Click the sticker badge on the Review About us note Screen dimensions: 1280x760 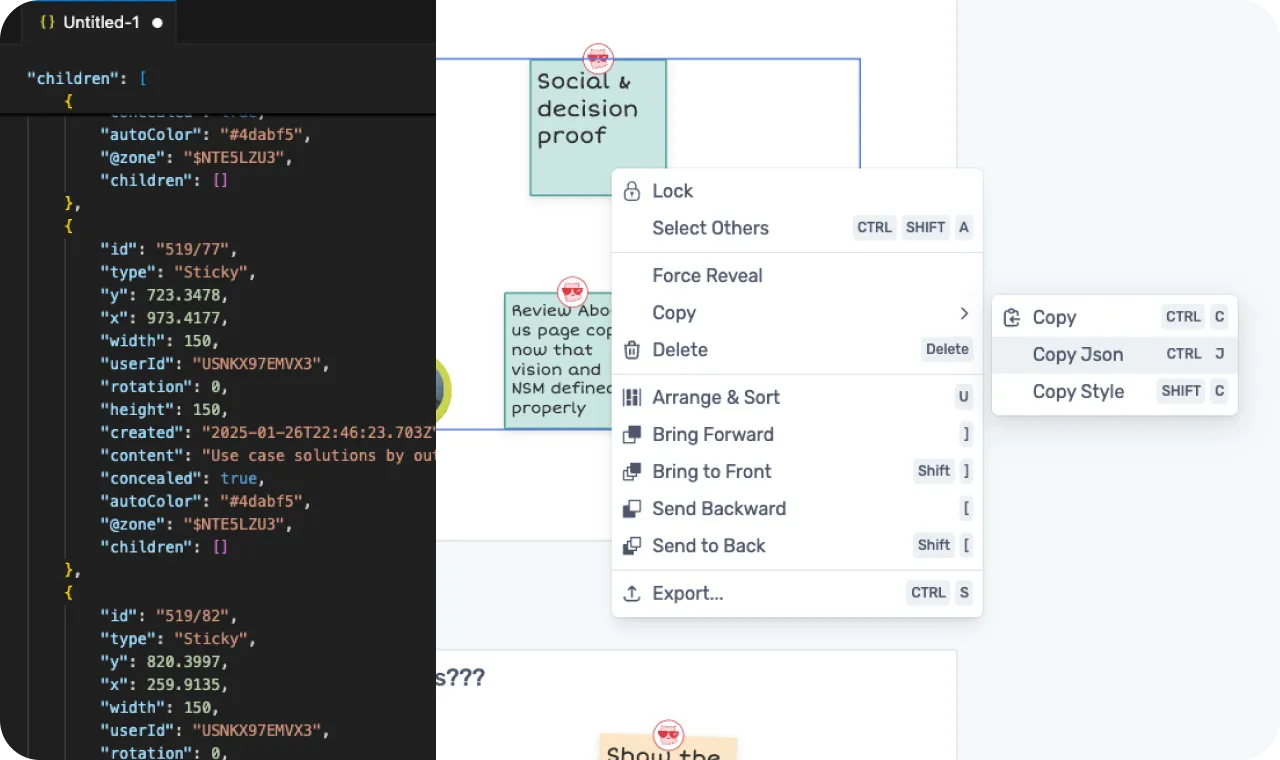click(572, 291)
